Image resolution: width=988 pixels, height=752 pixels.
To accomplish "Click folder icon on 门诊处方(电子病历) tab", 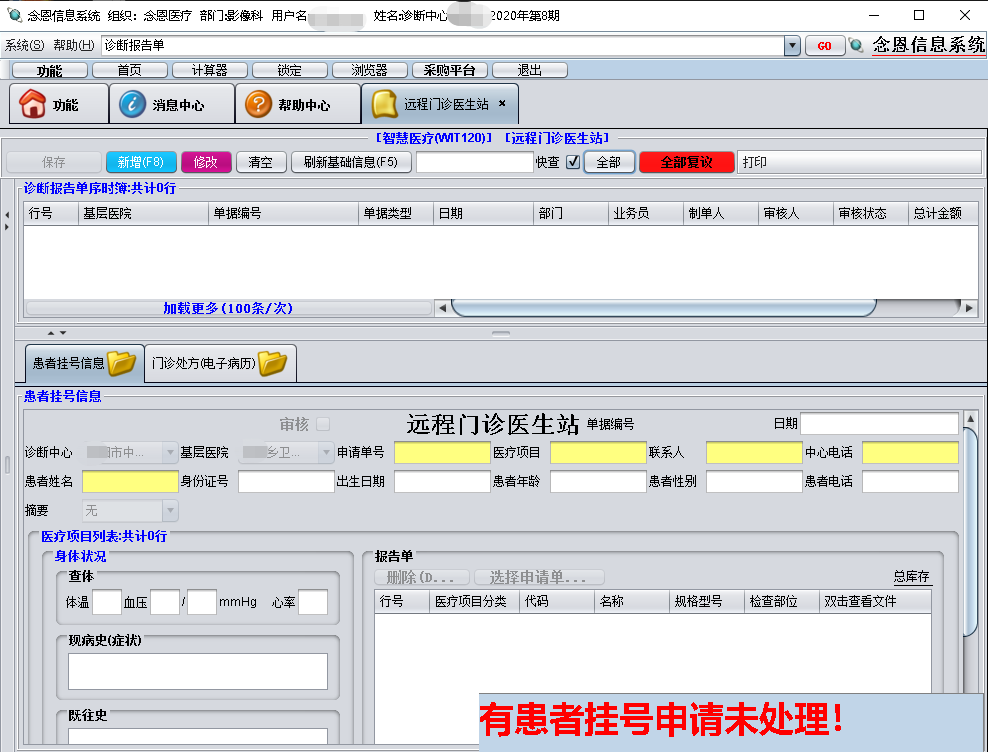I will click(273, 363).
